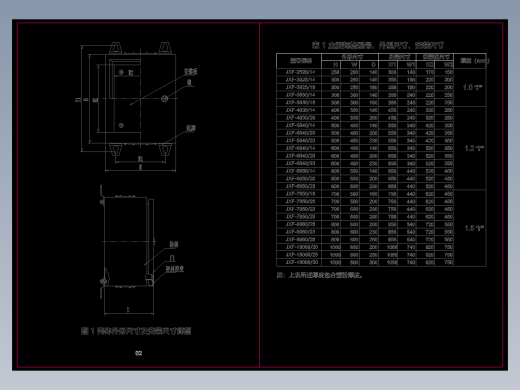The height and width of the screenshot is (390, 520).
Task: Select the W dimension line below the front view
Action: 140,171
